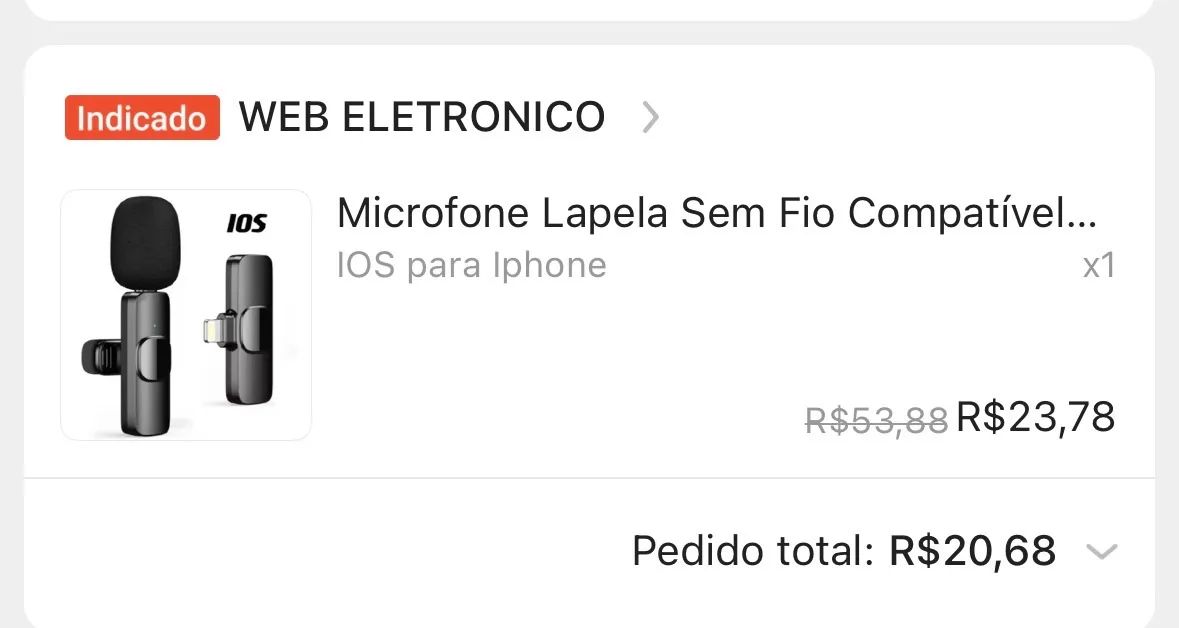Tap the IOS para Iphone variation label

point(471,264)
